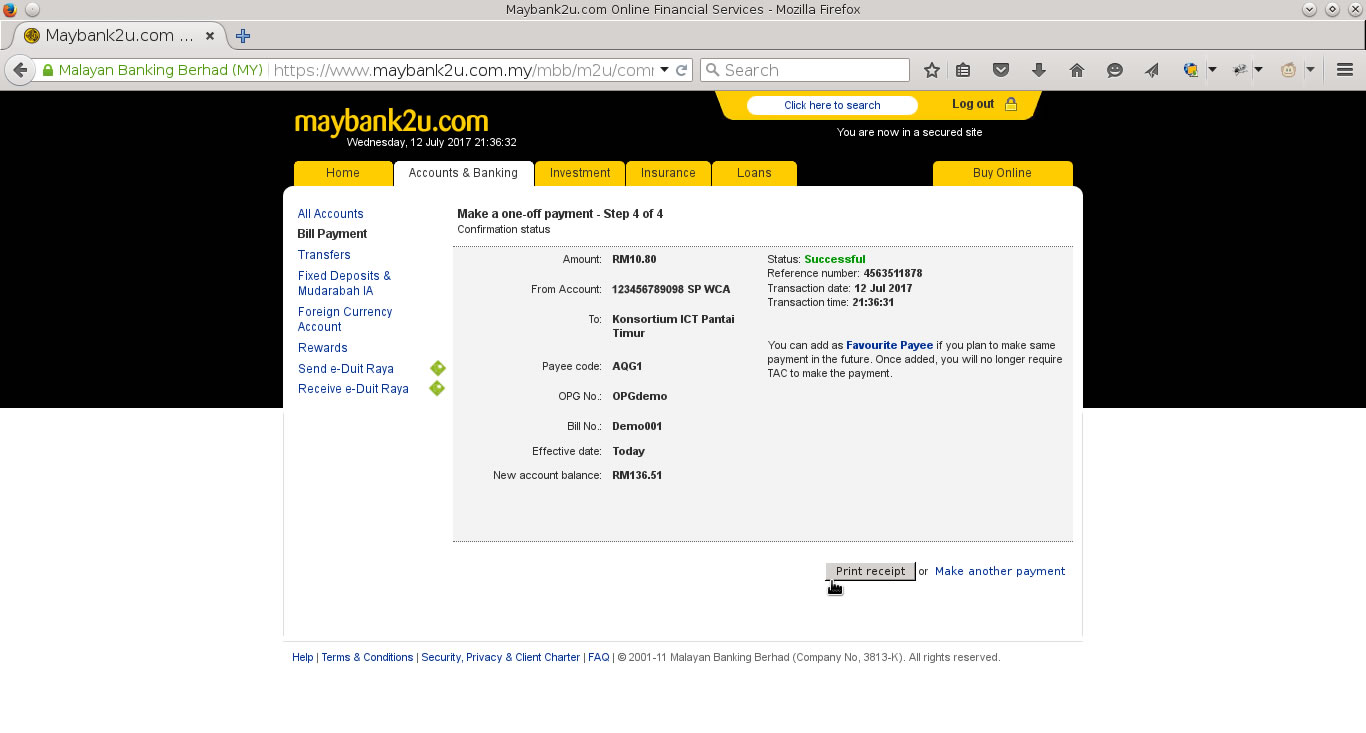Open the Buy Online tab
Viewport: 1366px width, 733px height.
pyautogui.click(x=1002, y=173)
